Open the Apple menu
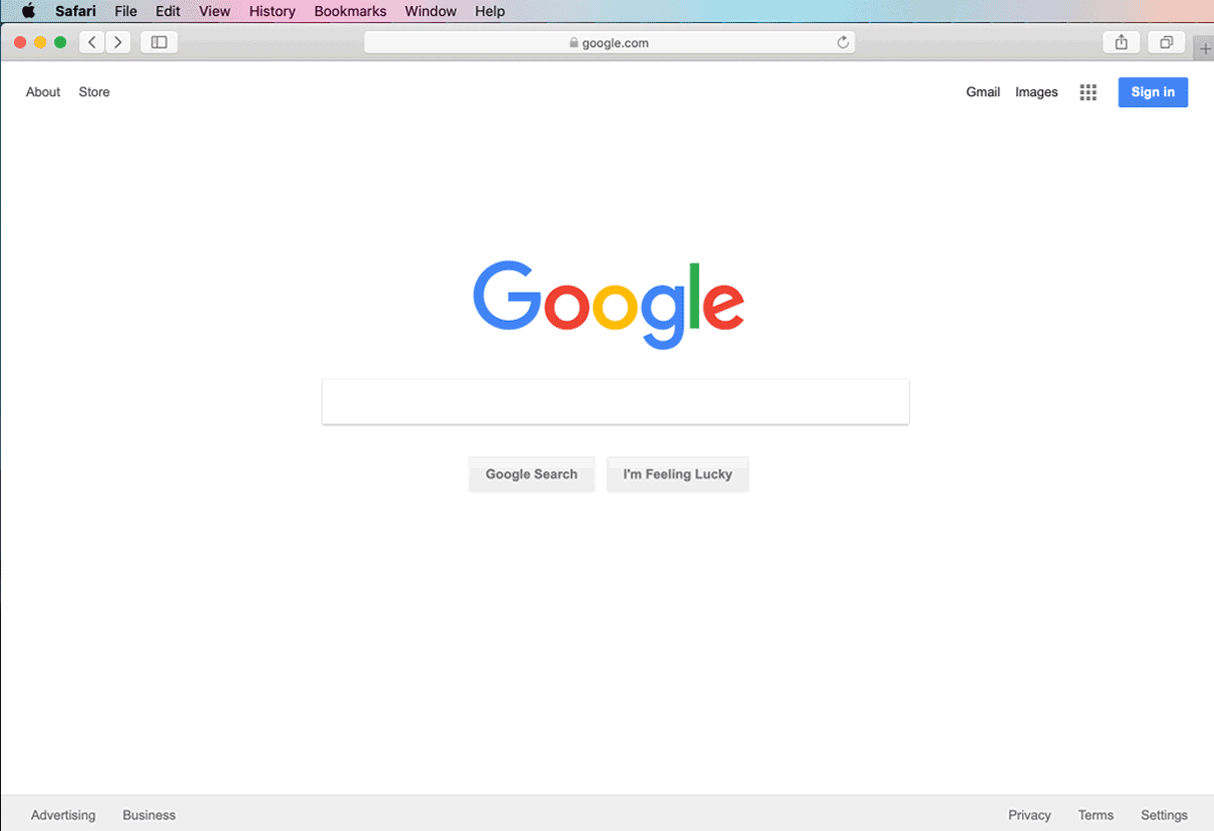 [x=28, y=11]
